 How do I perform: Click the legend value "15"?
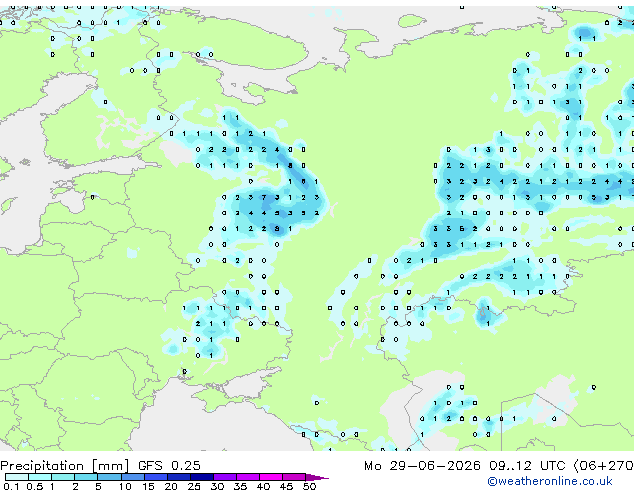tap(148, 486)
